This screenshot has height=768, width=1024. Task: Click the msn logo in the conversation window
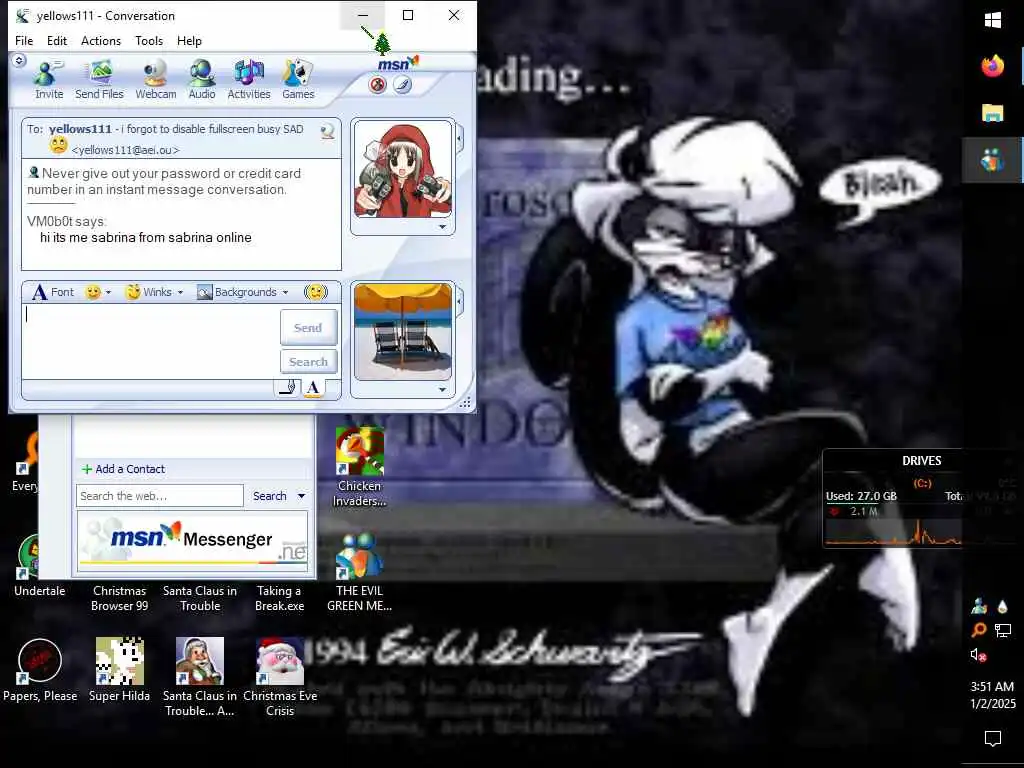coord(398,63)
